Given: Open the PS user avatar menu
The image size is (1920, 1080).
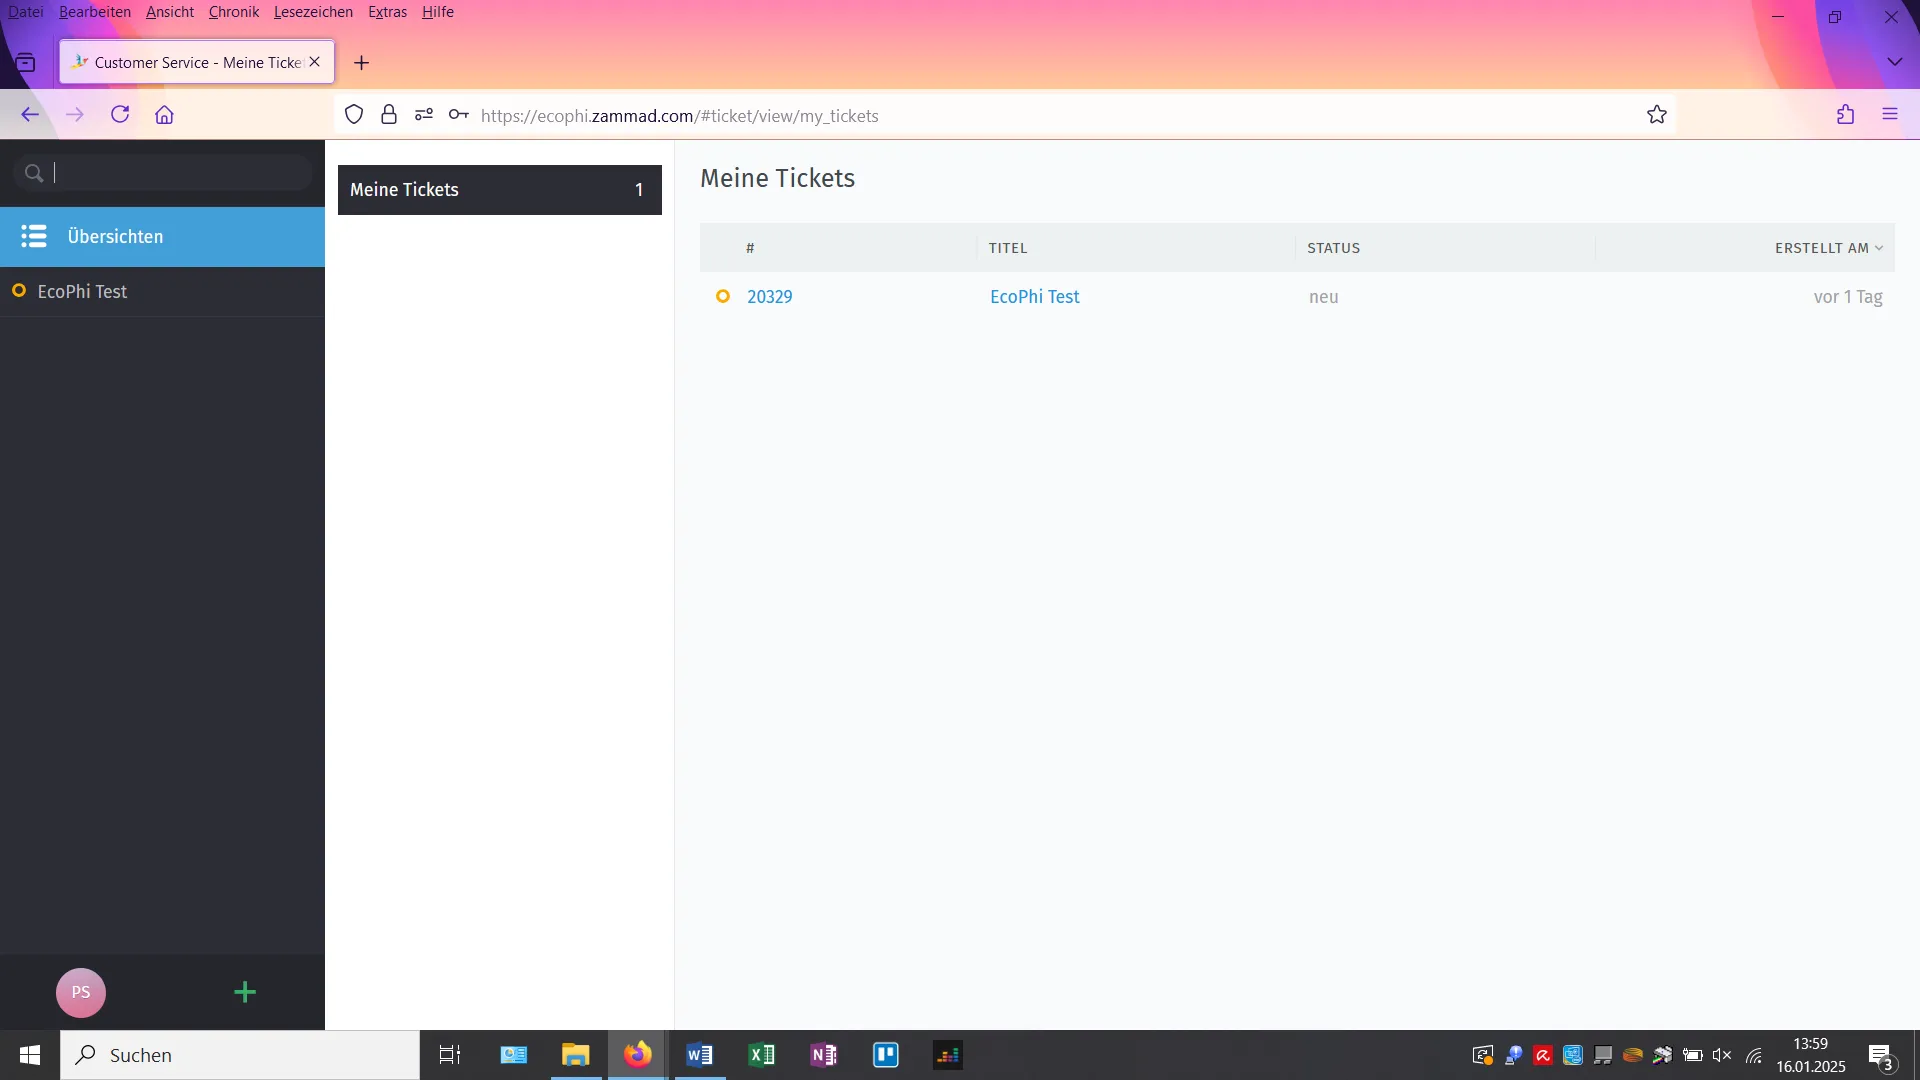Looking at the screenshot, I should tap(80, 992).
